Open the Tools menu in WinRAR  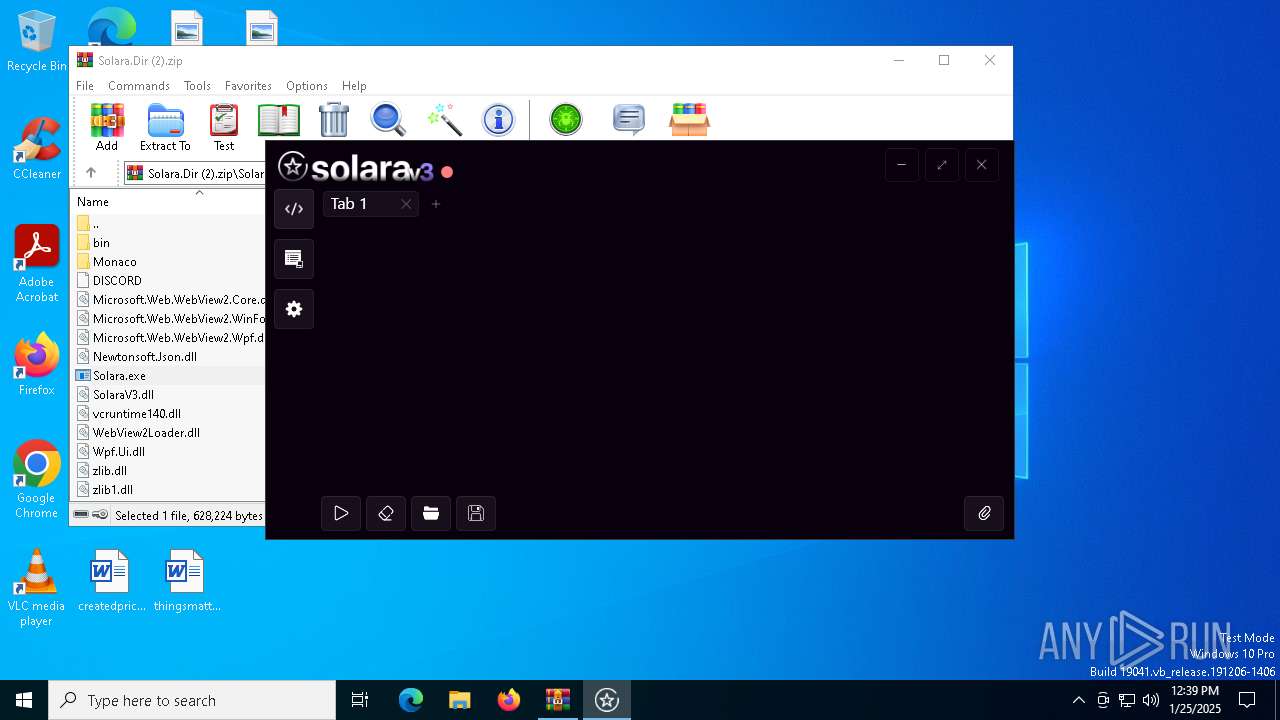[197, 86]
